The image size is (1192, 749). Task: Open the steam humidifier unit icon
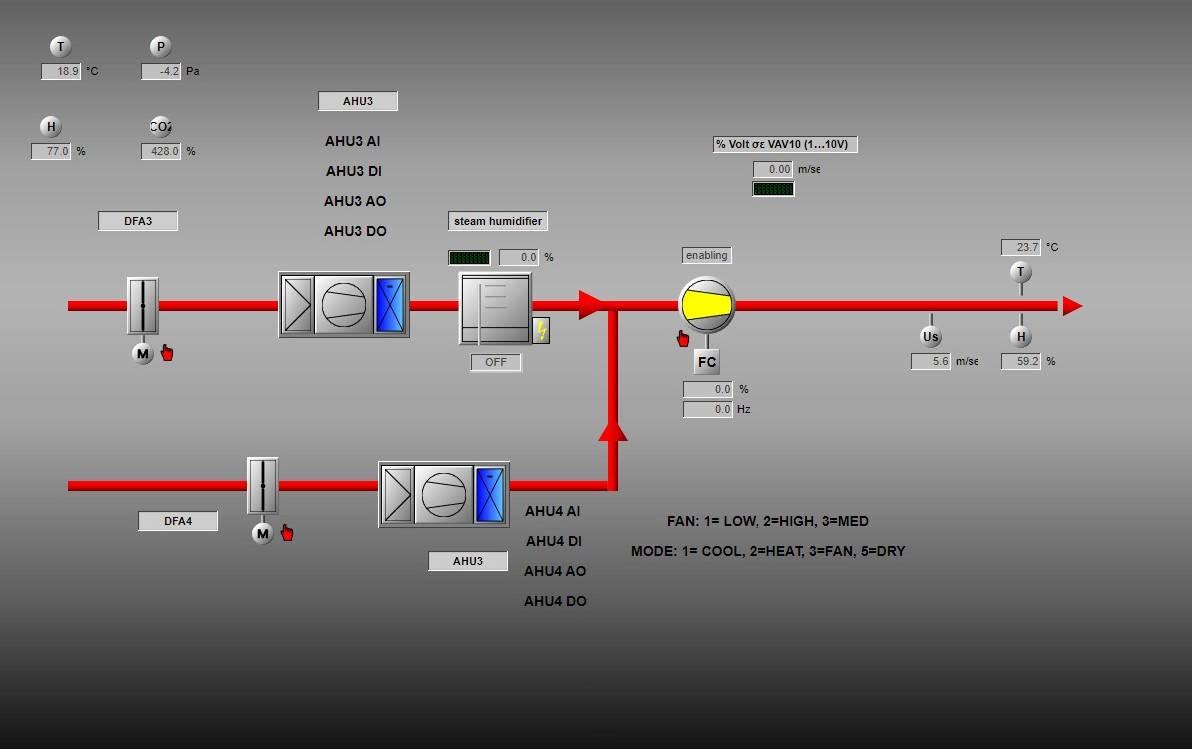click(x=495, y=309)
